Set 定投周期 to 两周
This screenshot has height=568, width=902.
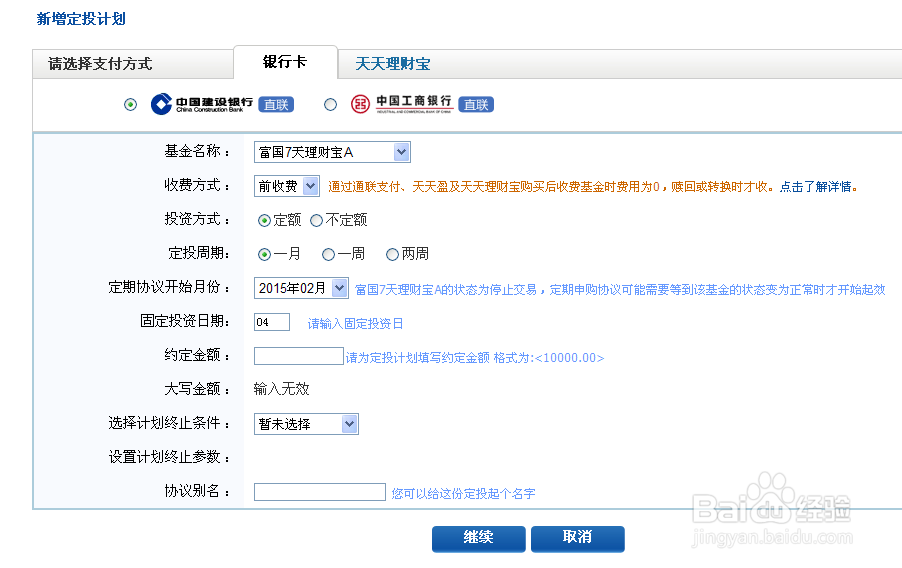click(392, 254)
